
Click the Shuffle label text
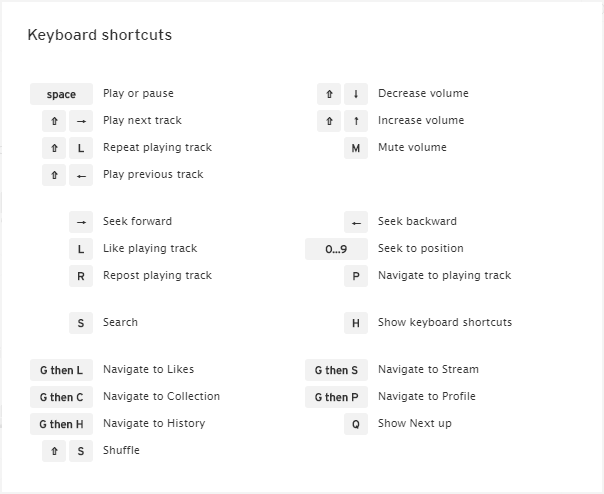pyautogui.click(x=121, y=450)
